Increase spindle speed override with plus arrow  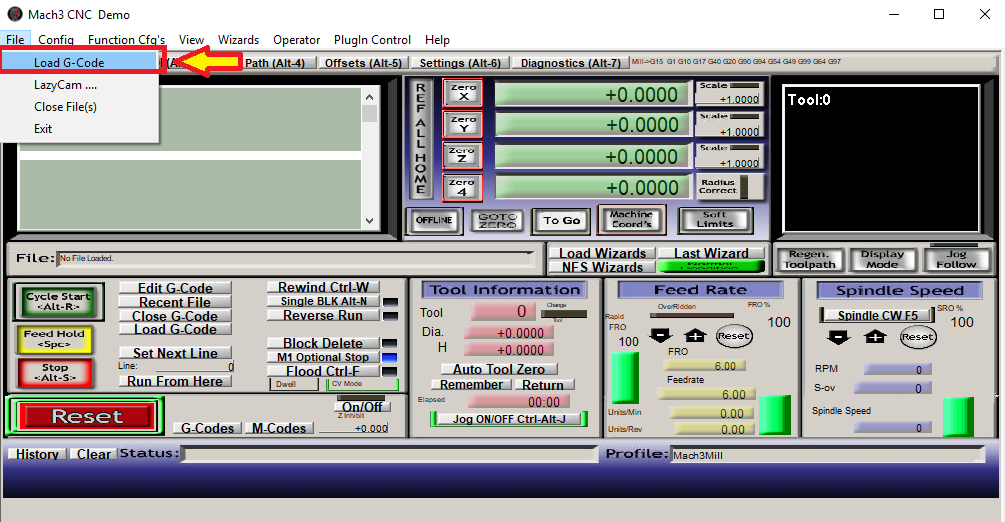coord(875,337)
